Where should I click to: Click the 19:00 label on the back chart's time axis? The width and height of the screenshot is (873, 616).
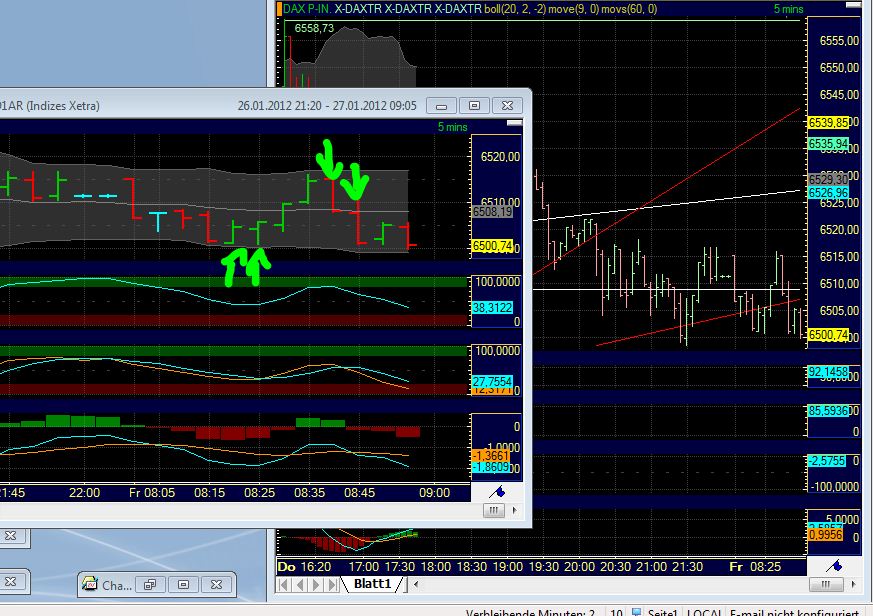[x=508, y=567]
